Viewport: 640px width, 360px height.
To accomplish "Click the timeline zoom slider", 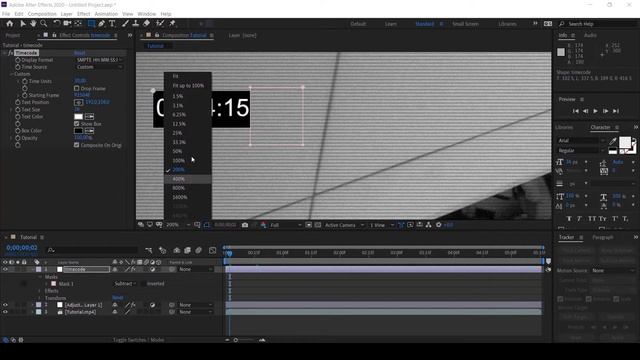I will [x=244, y=340].
